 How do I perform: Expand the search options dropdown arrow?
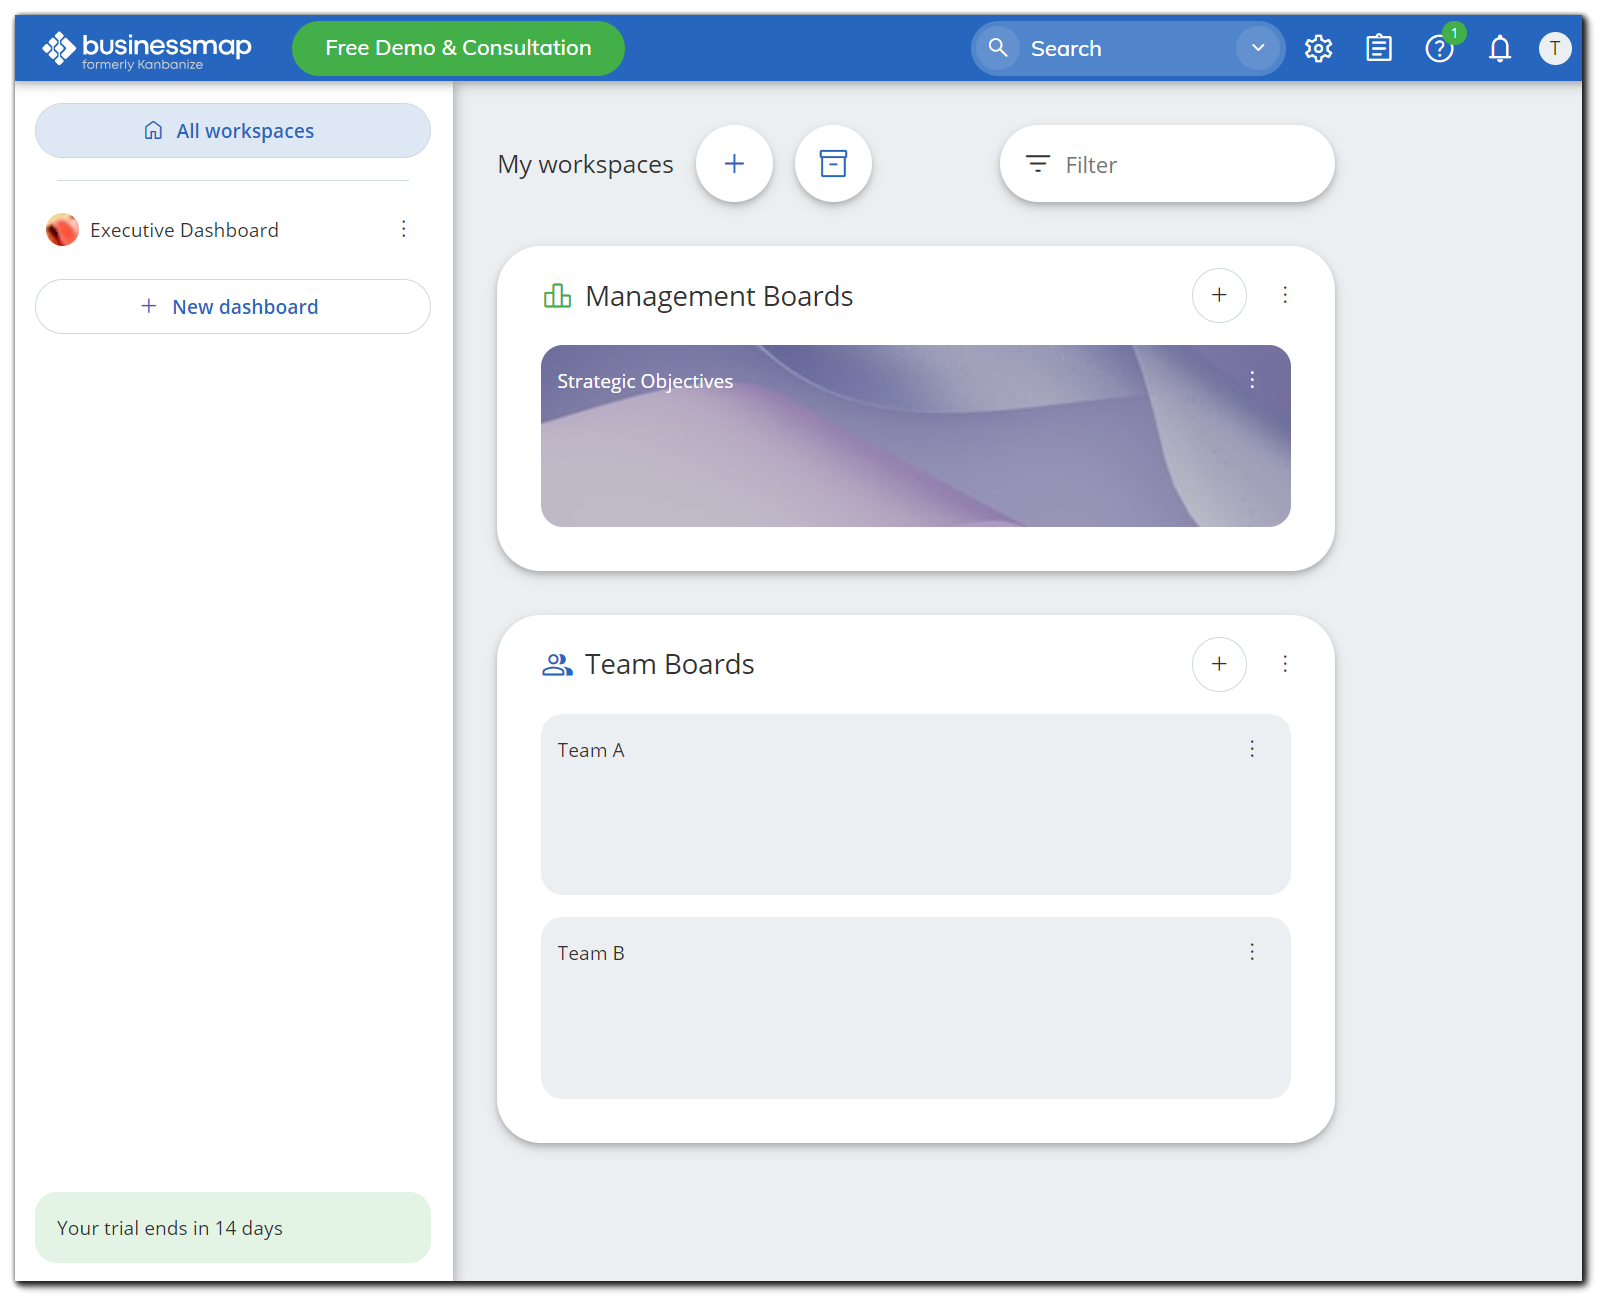coord(1258,48)
